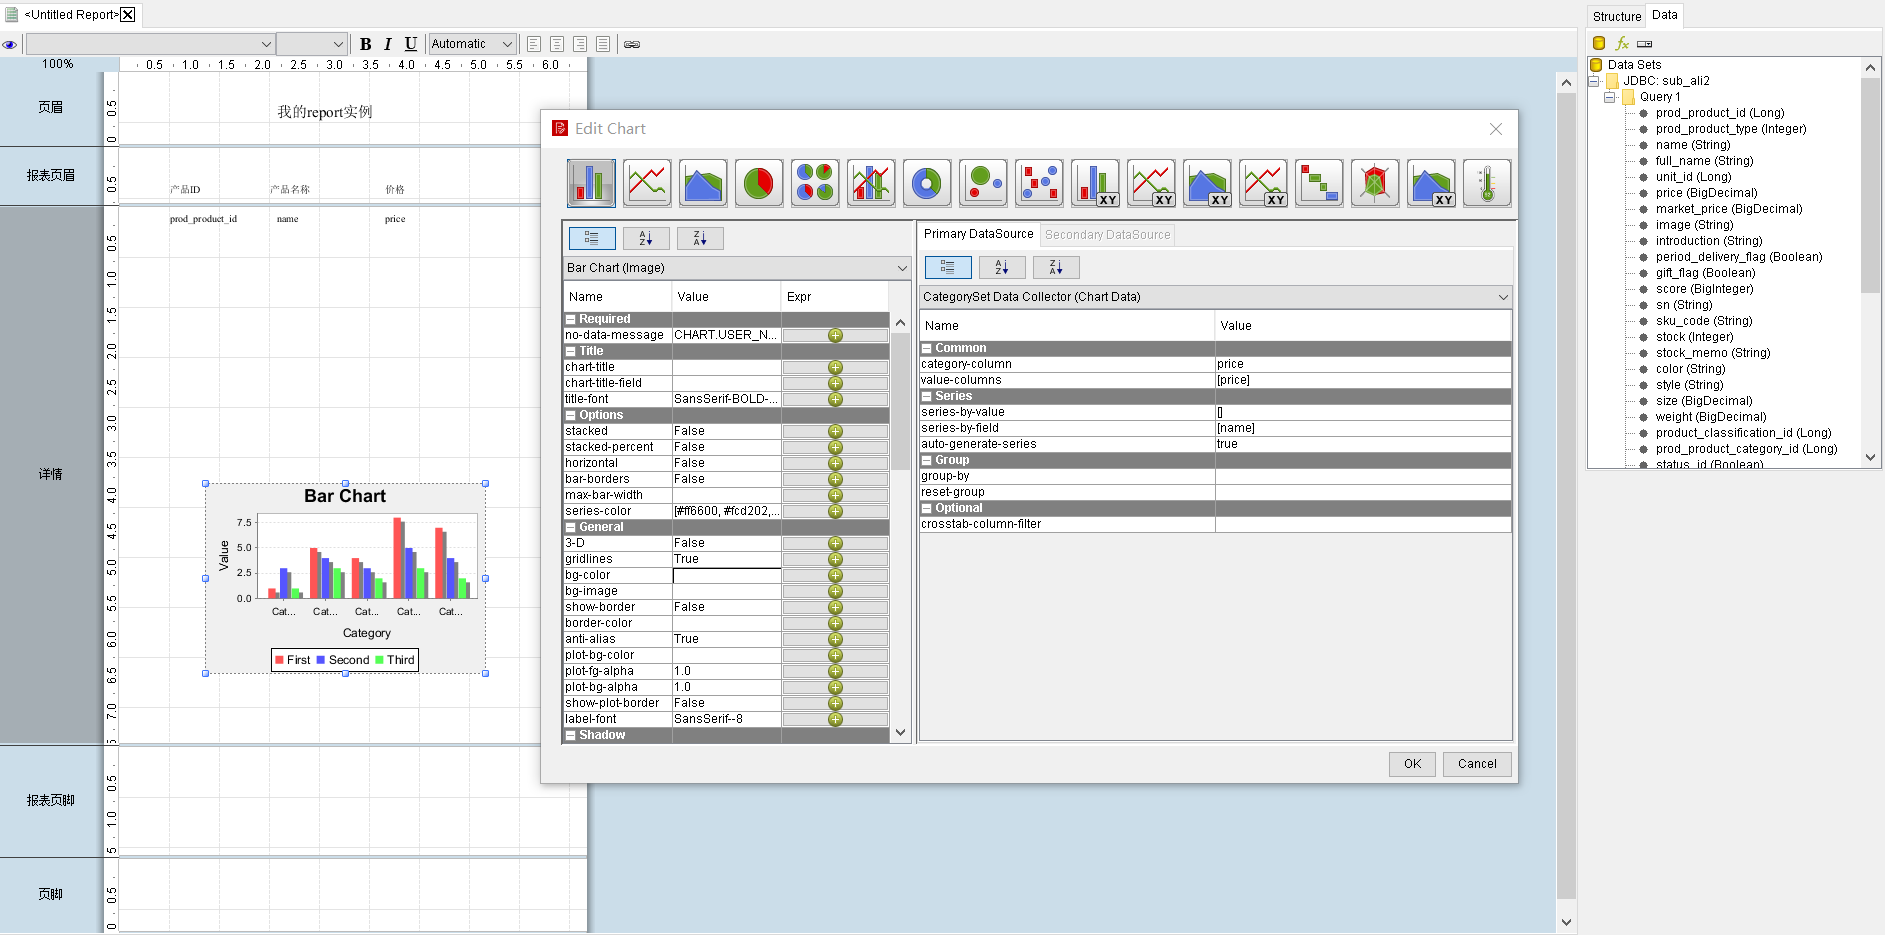Align text center in toolbar
This screenshot has width=1885, height=935.
click(557, 44)
